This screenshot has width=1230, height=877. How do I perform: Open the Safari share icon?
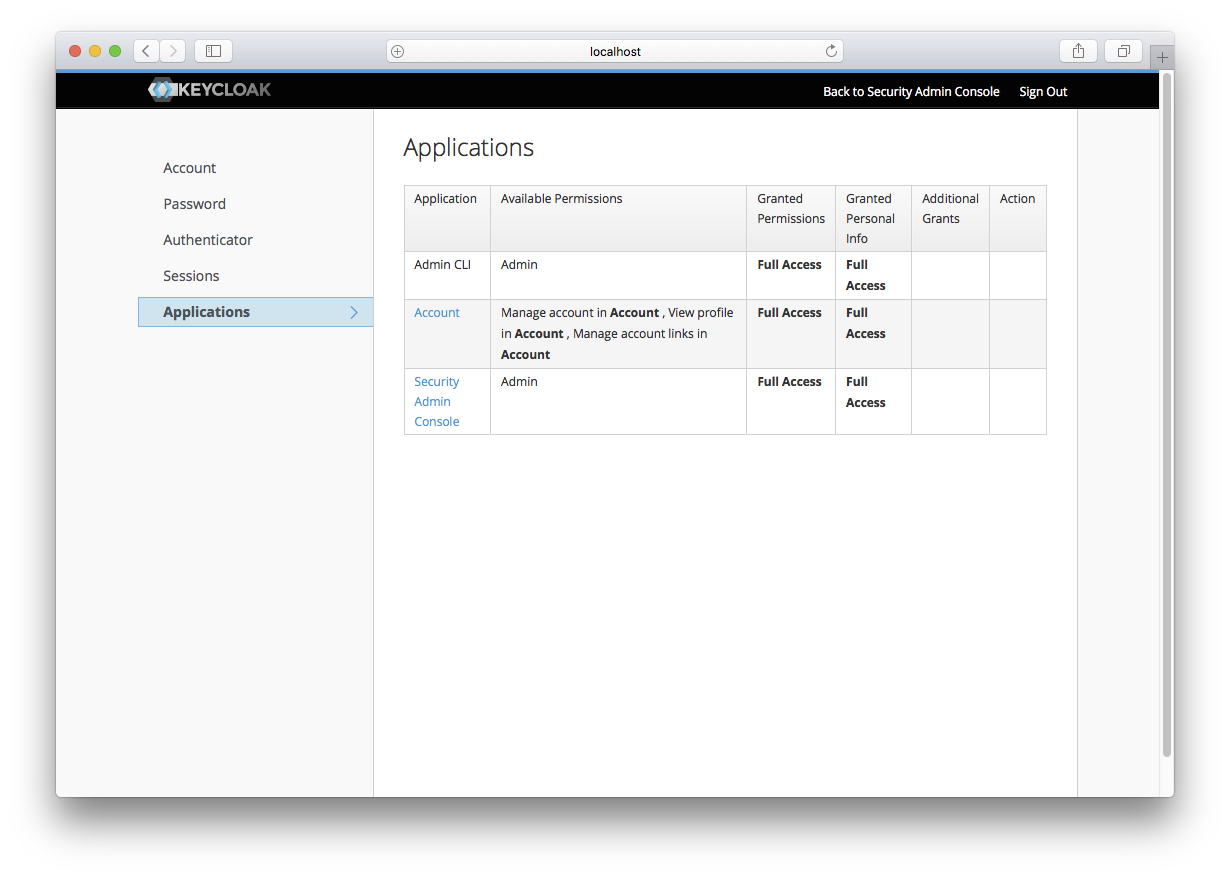click(1078, 51)
